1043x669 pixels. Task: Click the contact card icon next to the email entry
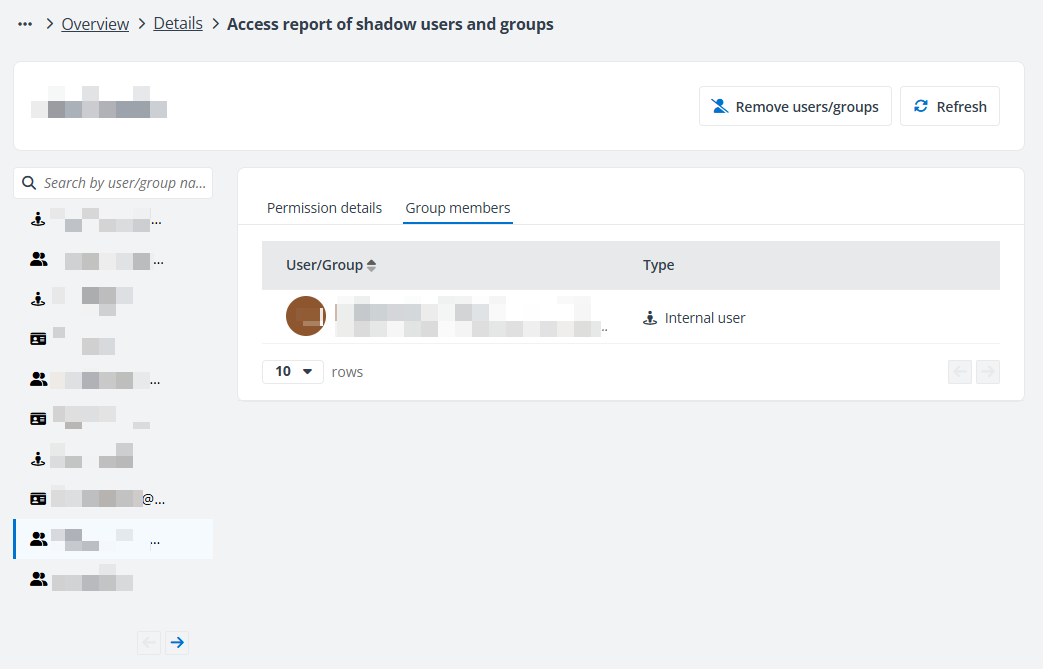[x=38, y=497]
